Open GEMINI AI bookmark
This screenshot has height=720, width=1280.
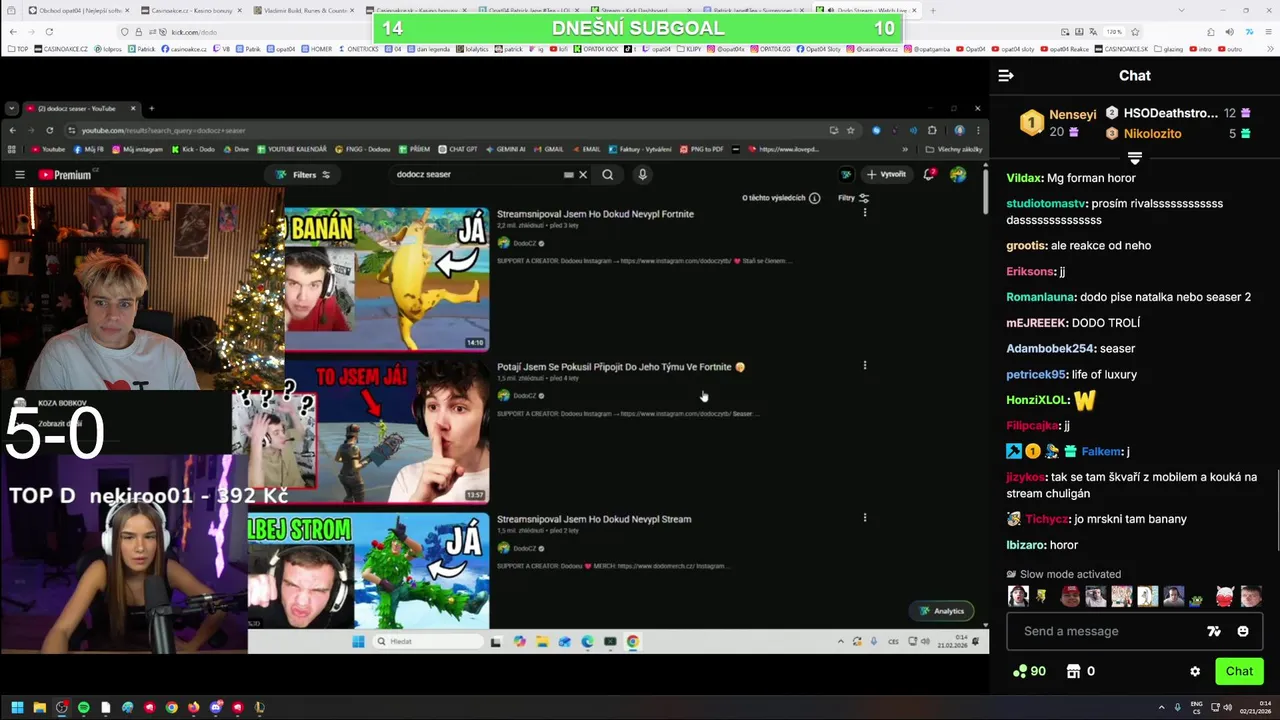pyautogui.click(x=505, y=149)
